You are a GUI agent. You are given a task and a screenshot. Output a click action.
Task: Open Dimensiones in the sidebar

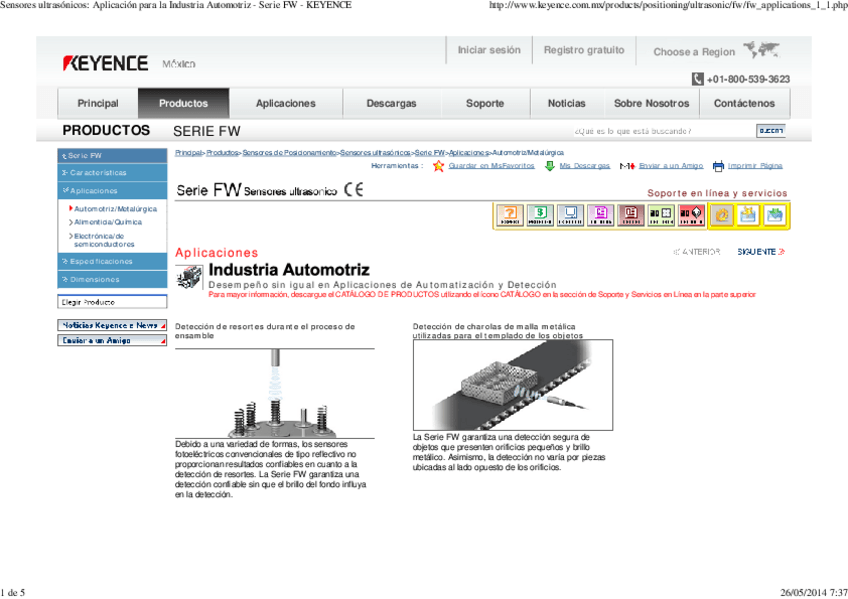pyautogui.click(x=112, y=279)
